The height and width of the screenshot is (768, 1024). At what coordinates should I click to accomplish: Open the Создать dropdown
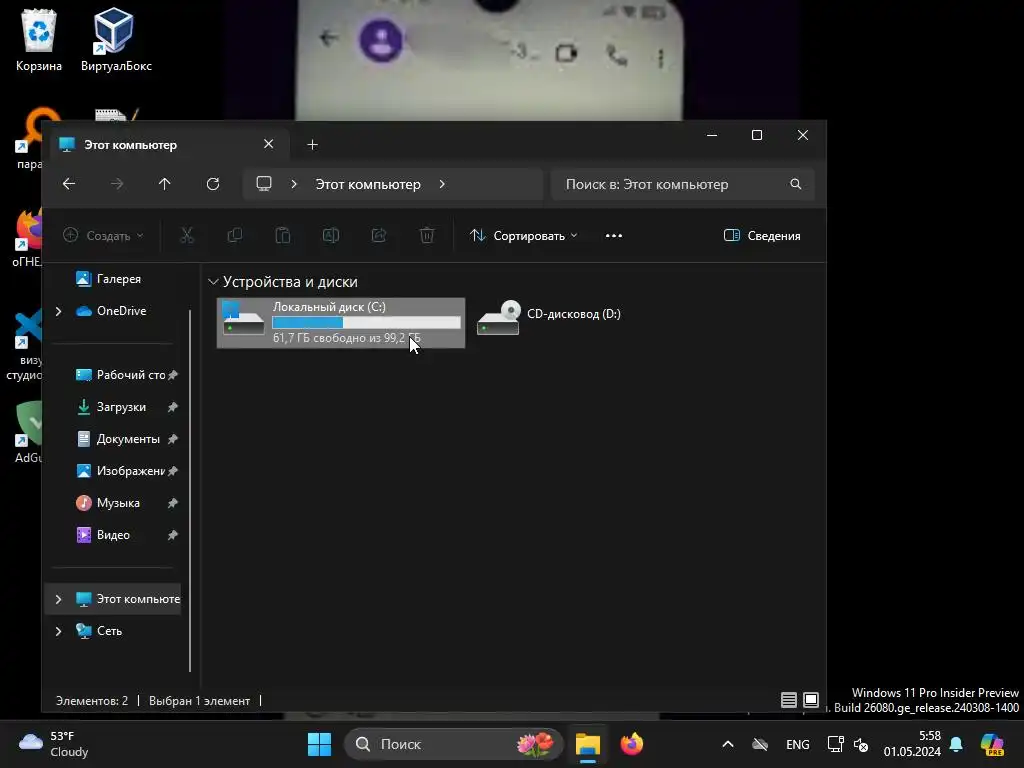[103, 236]
